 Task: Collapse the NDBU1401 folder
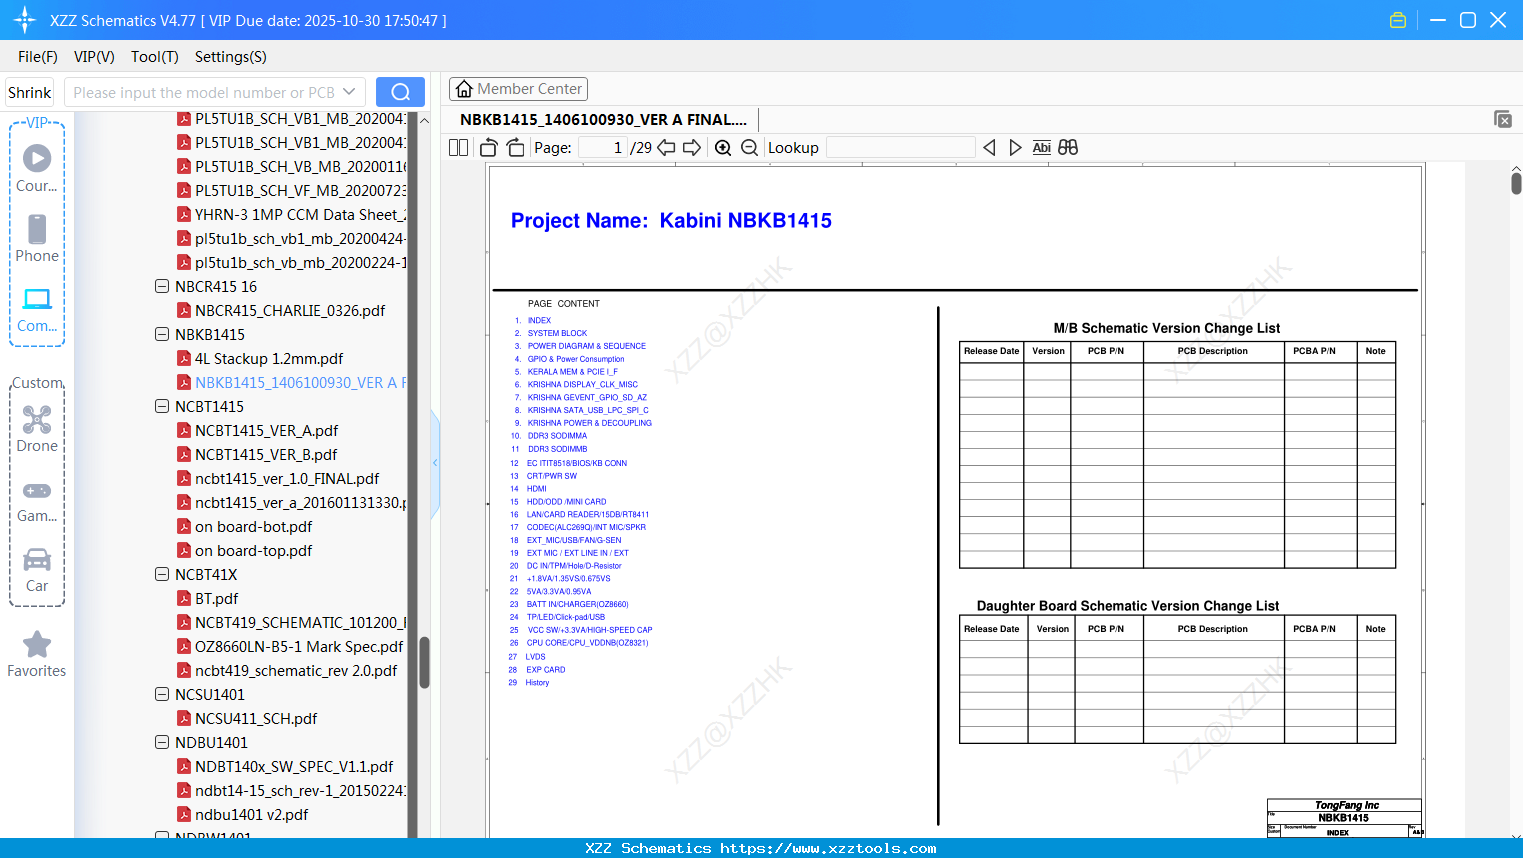[x=162, y=742]
